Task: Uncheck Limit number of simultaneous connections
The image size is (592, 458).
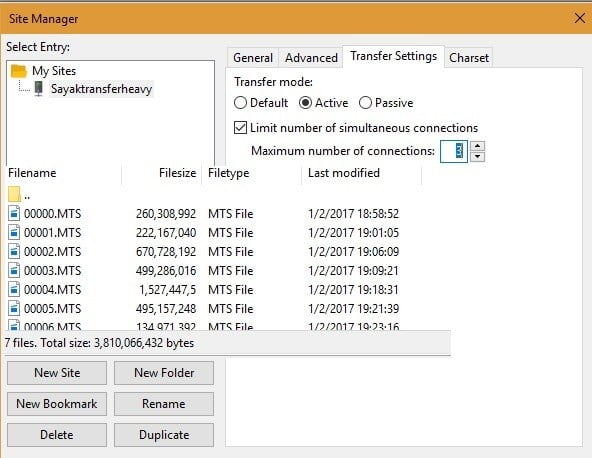Action: (240, 128)
